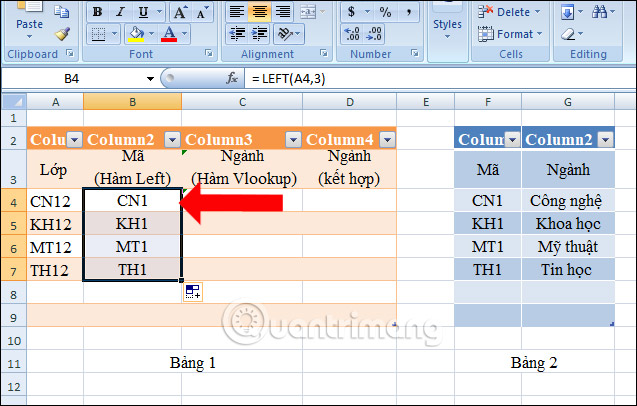Select column B header

pos(132,102)
